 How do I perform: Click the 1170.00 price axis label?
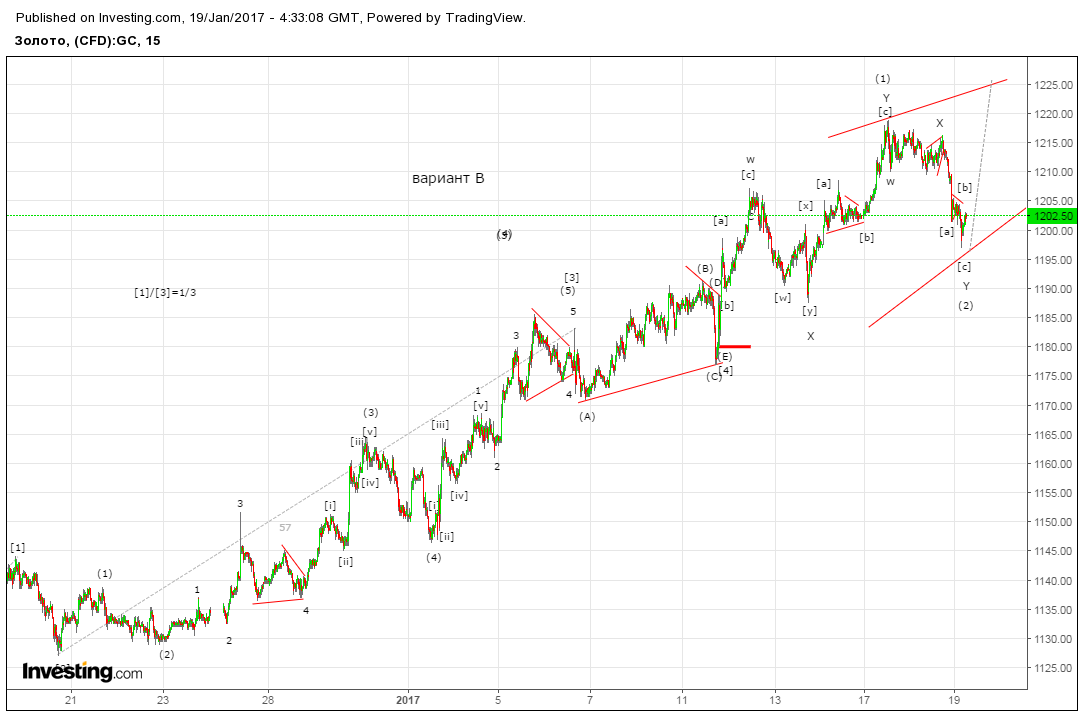[x=1054, y=406]
